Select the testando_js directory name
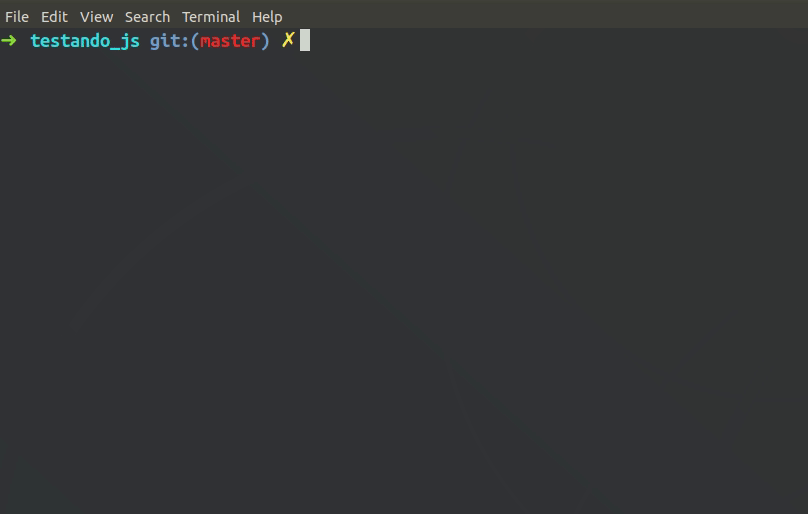The width and height of the screenshot is (808, 514). click(x=85, y=41)
